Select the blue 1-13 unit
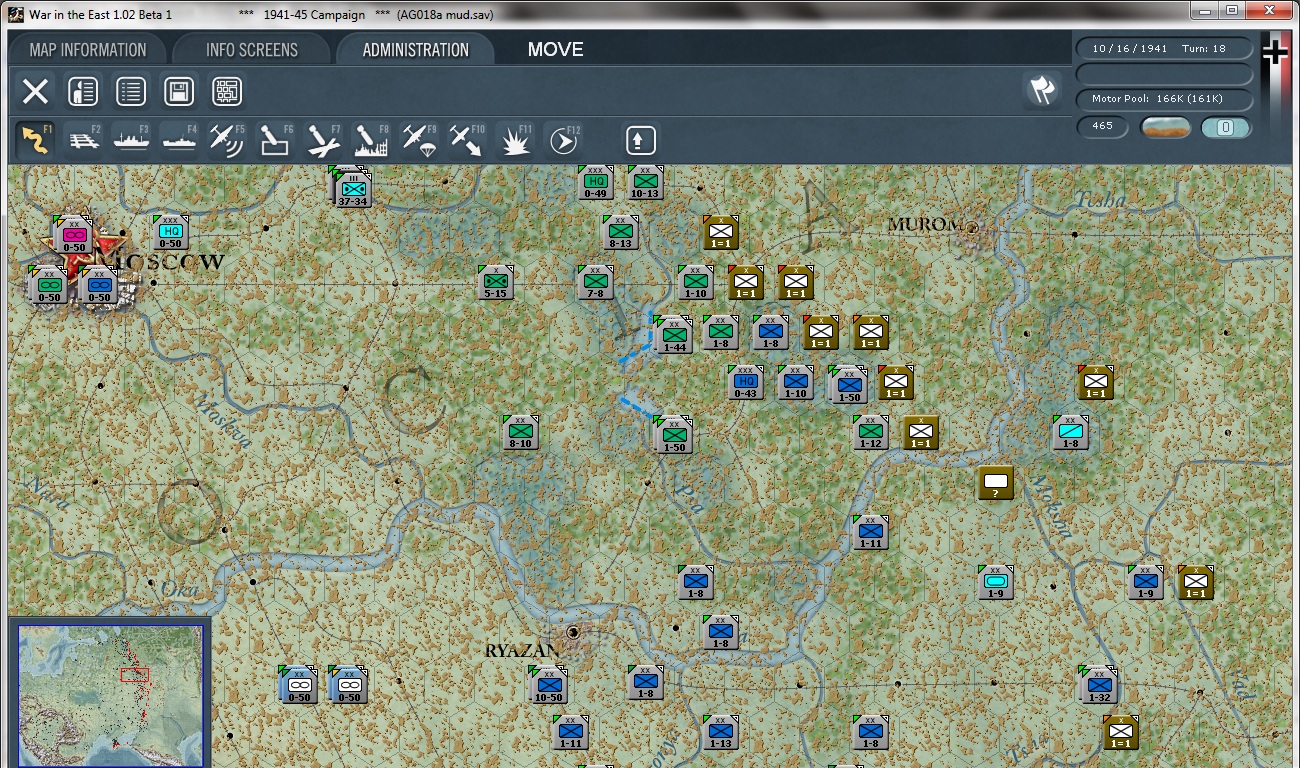This screenshot has width=1300, height=768. coord(721,733)
